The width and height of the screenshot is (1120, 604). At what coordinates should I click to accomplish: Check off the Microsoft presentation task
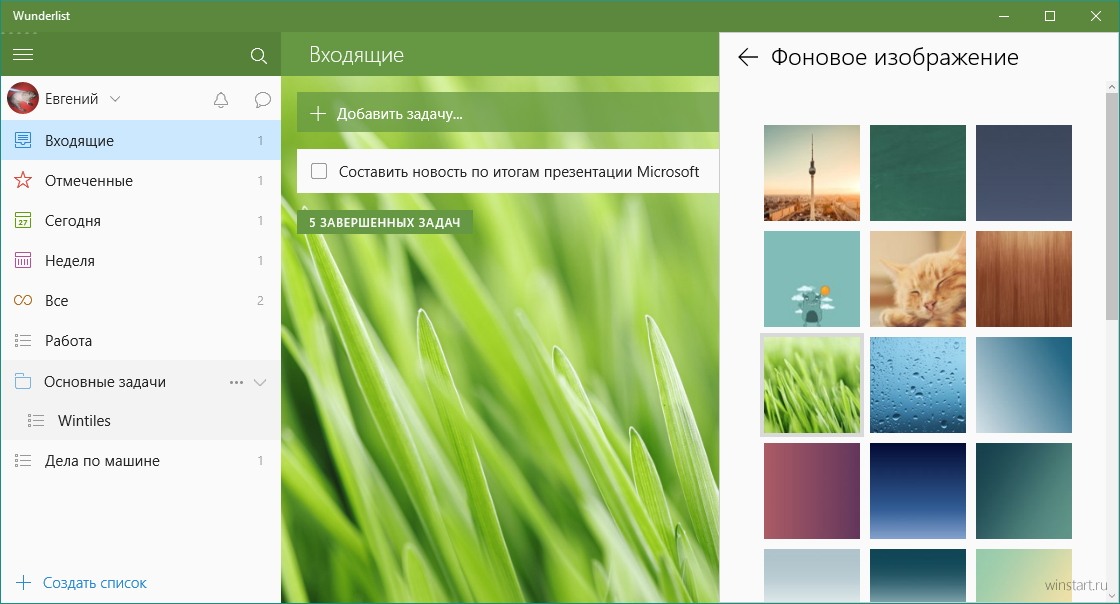coord(319,171)
